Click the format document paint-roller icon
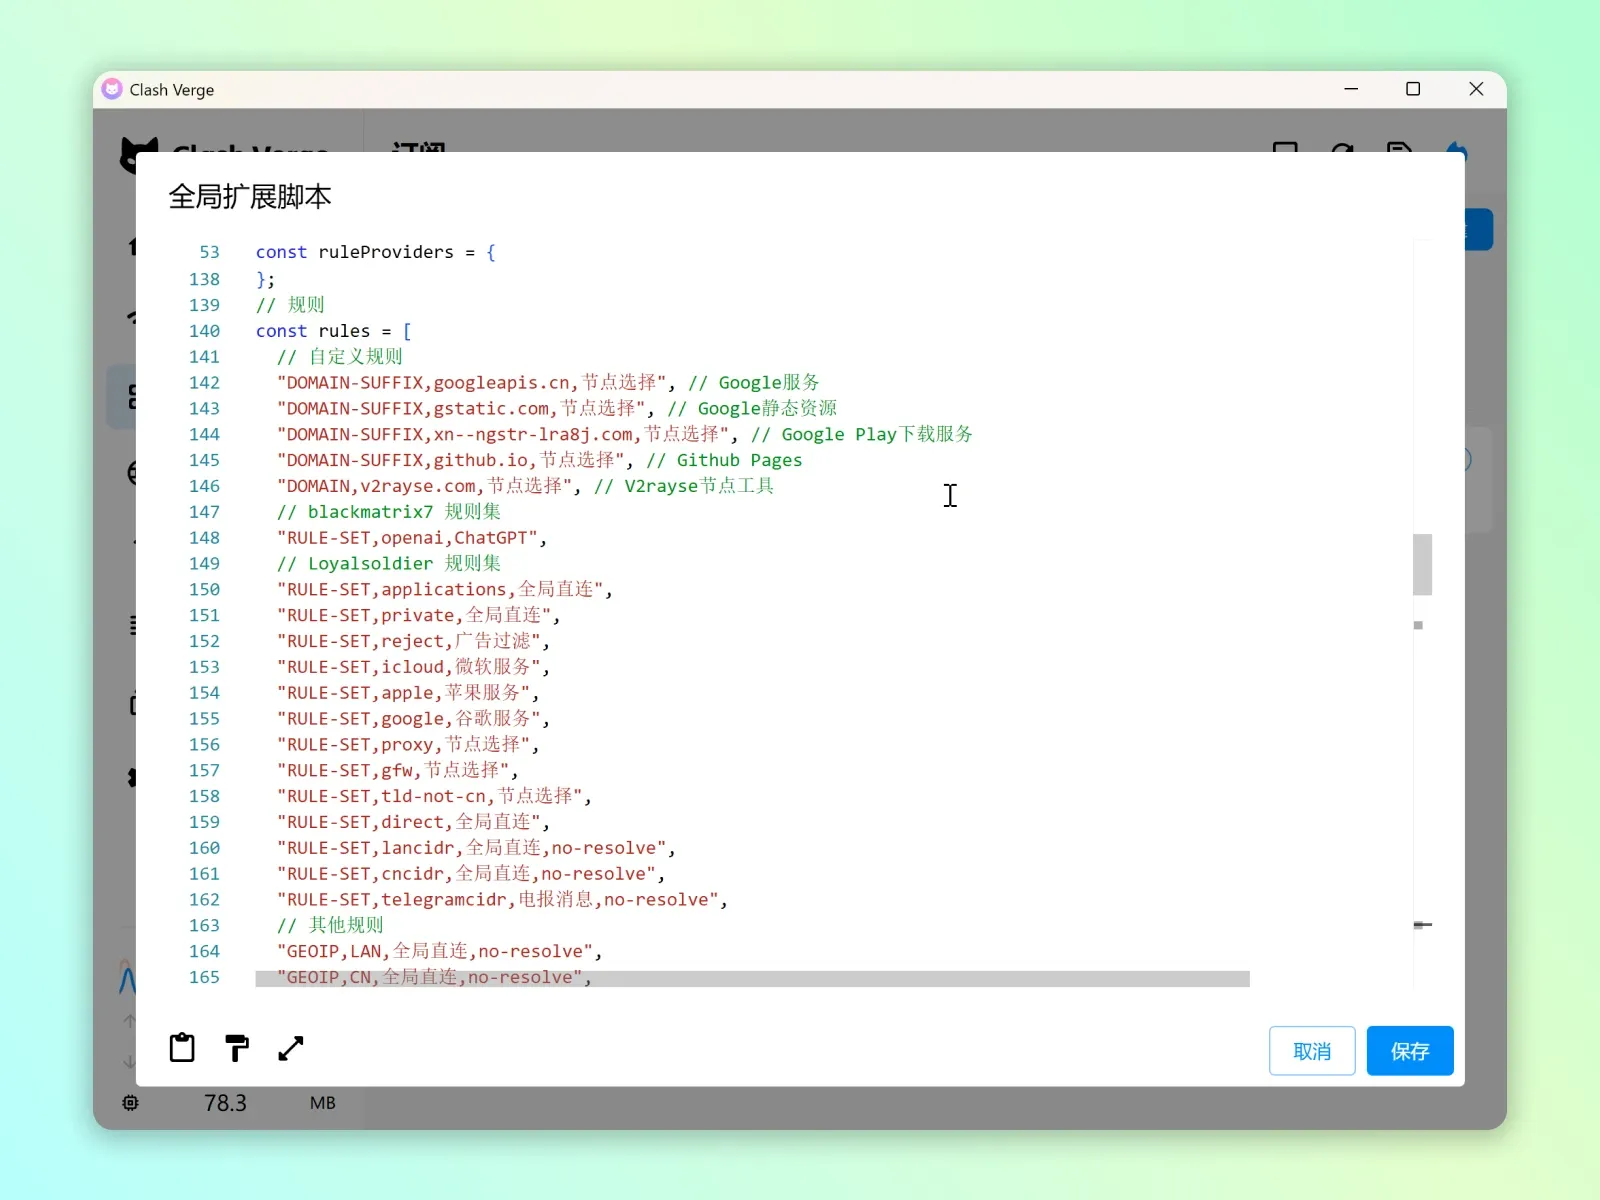The height and width of the screenshot is (1200, 1600). [237, 1048]
